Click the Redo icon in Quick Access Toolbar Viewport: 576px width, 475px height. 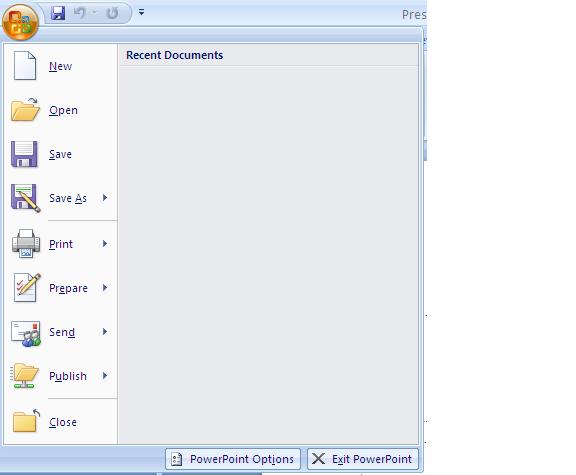tap(112, 13)
